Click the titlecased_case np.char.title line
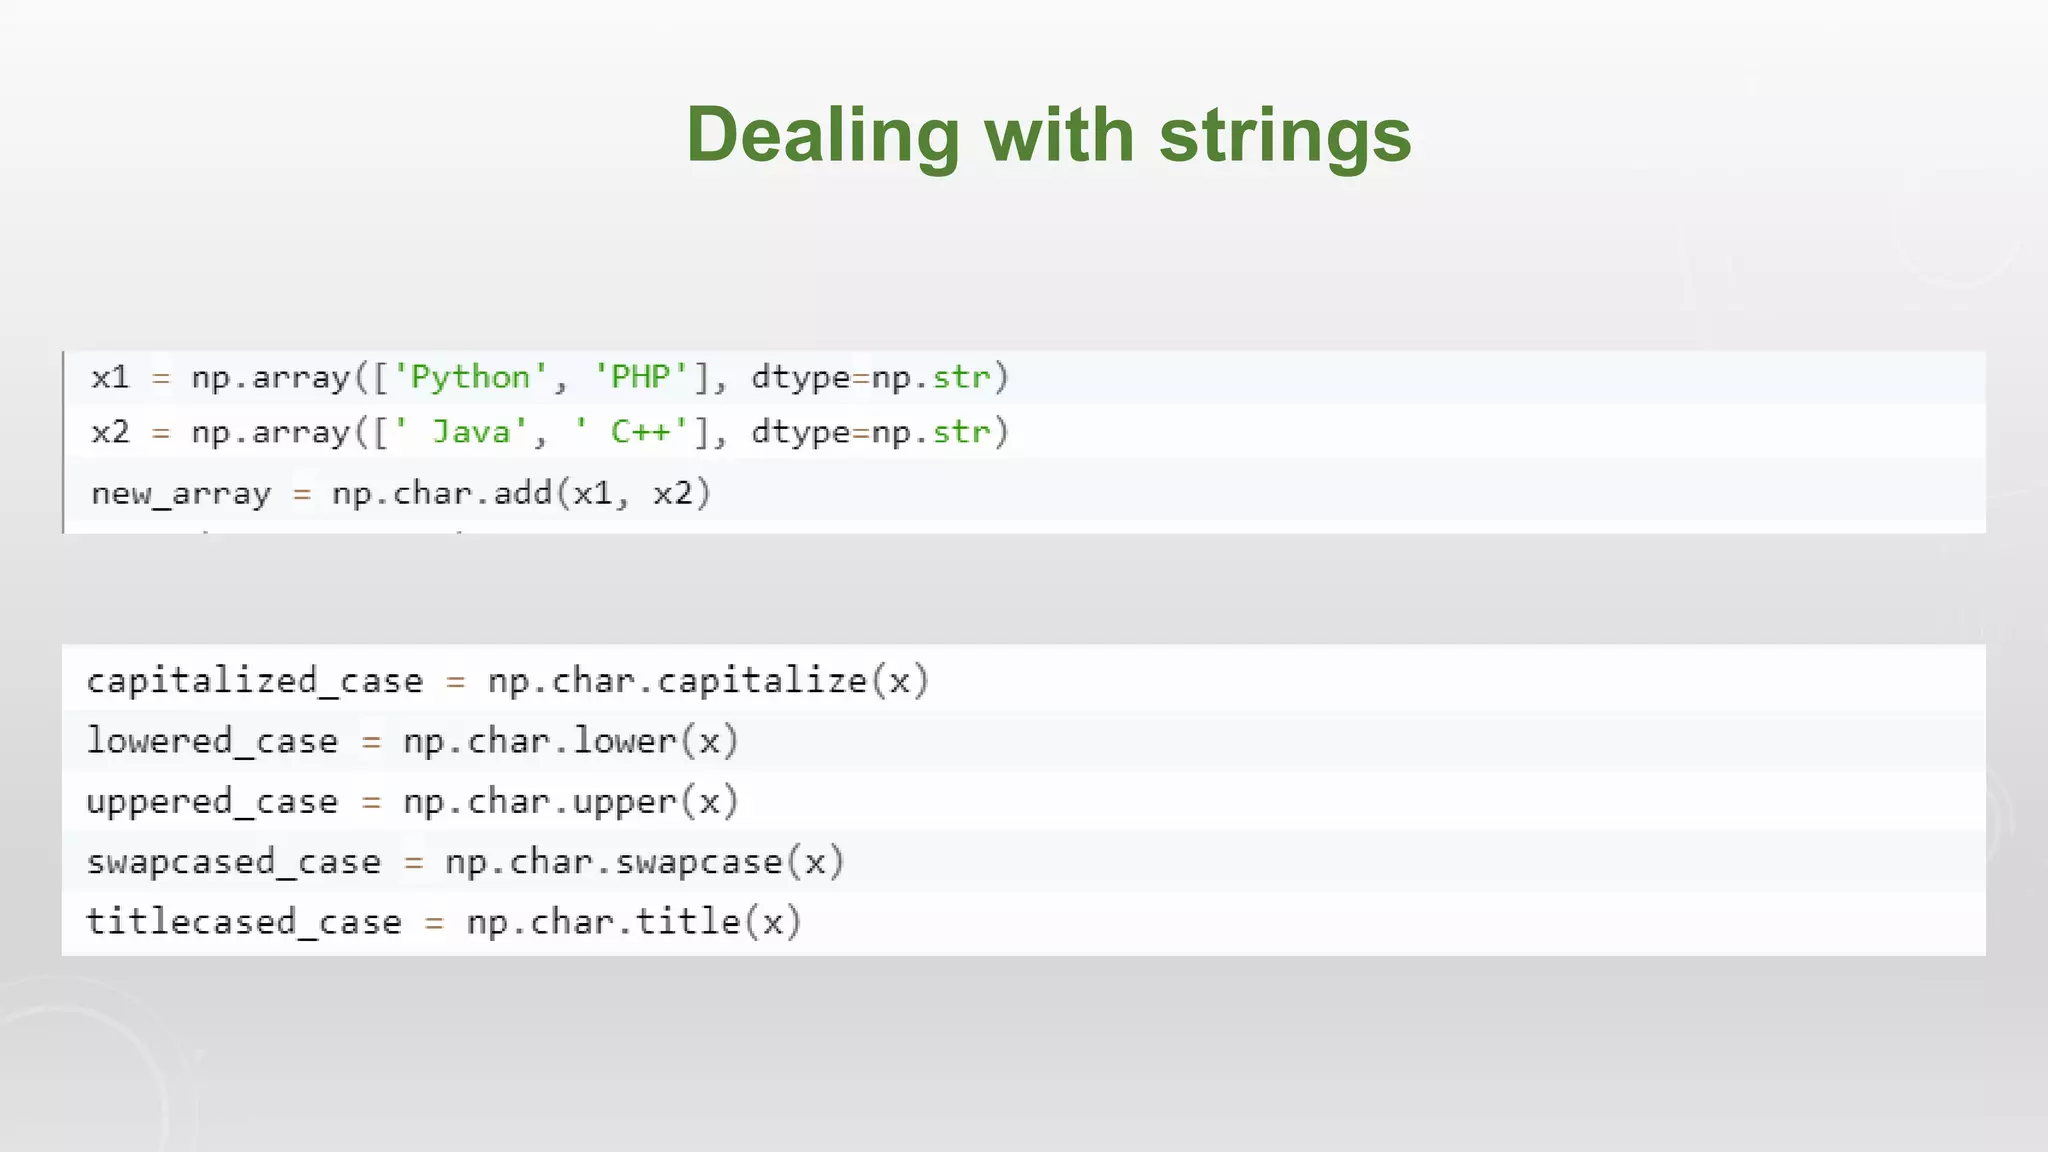Viewport: 2048px width, 1152px height. [444, 922]
